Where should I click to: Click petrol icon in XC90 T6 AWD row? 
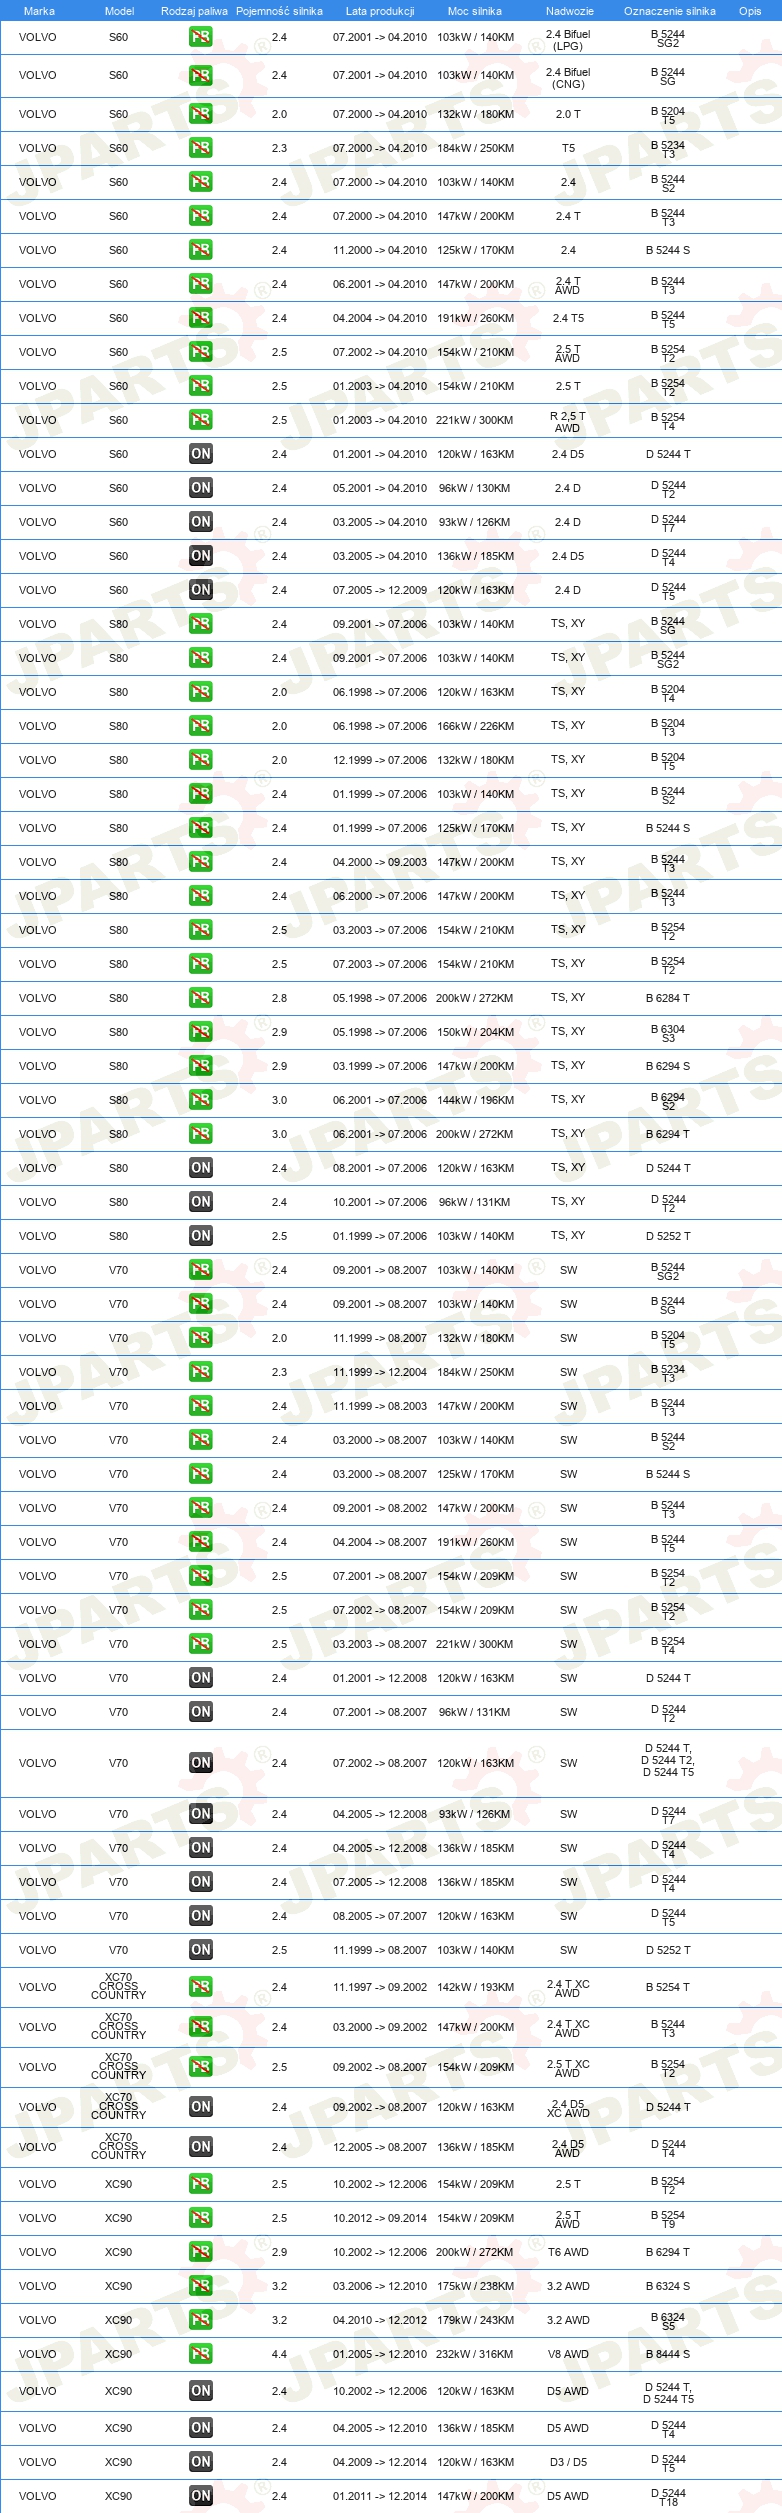point(201,2252)
